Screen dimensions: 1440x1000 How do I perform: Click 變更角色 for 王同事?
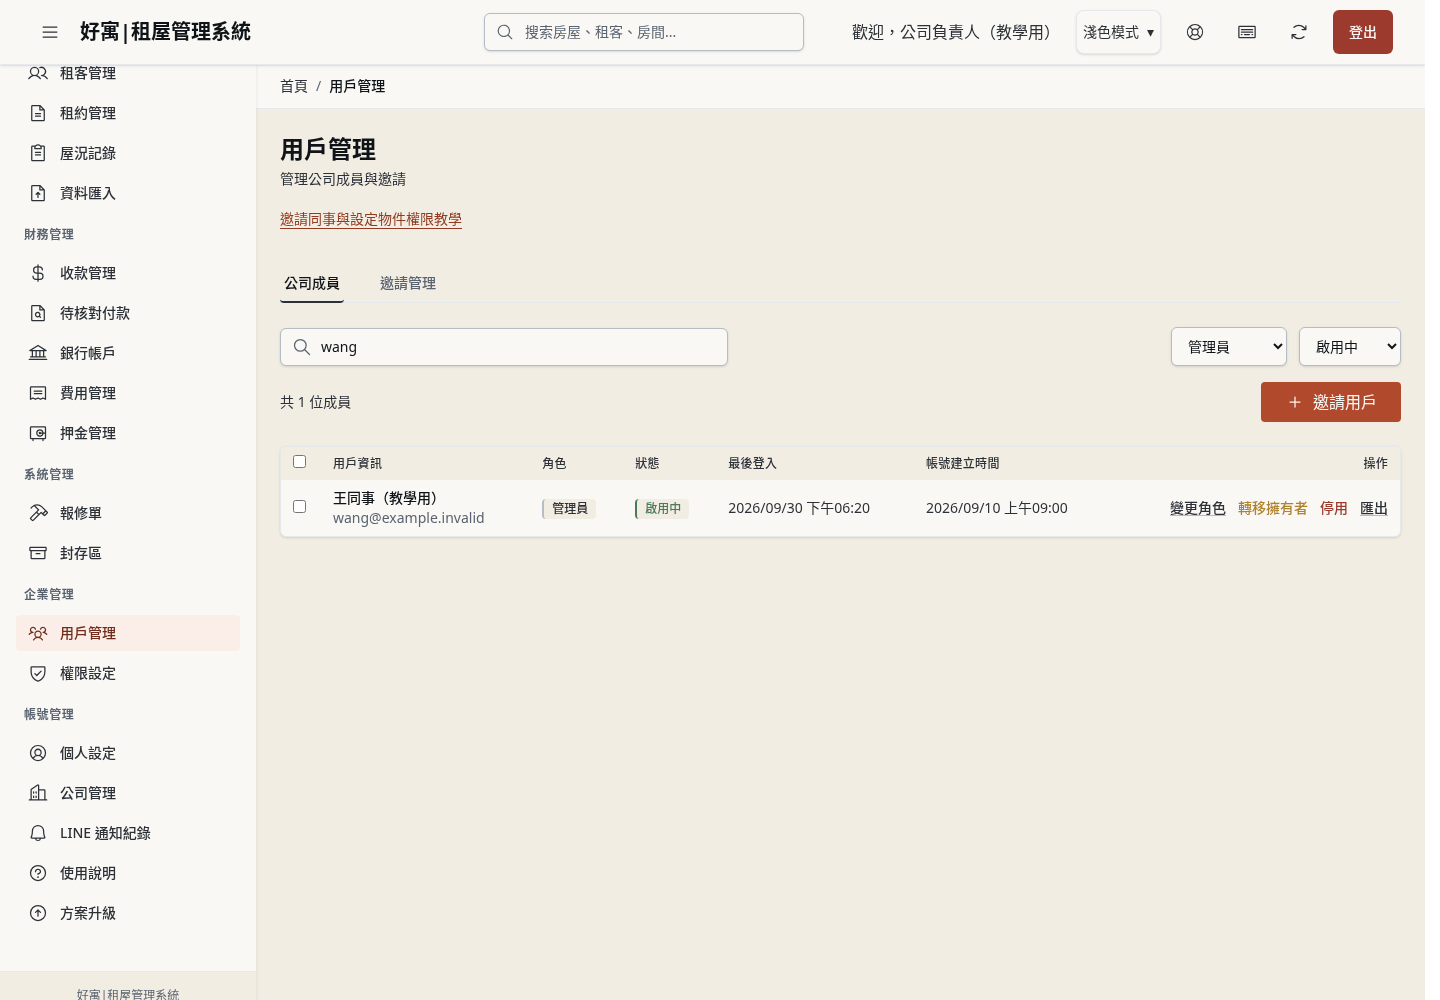coord(1198,508)
